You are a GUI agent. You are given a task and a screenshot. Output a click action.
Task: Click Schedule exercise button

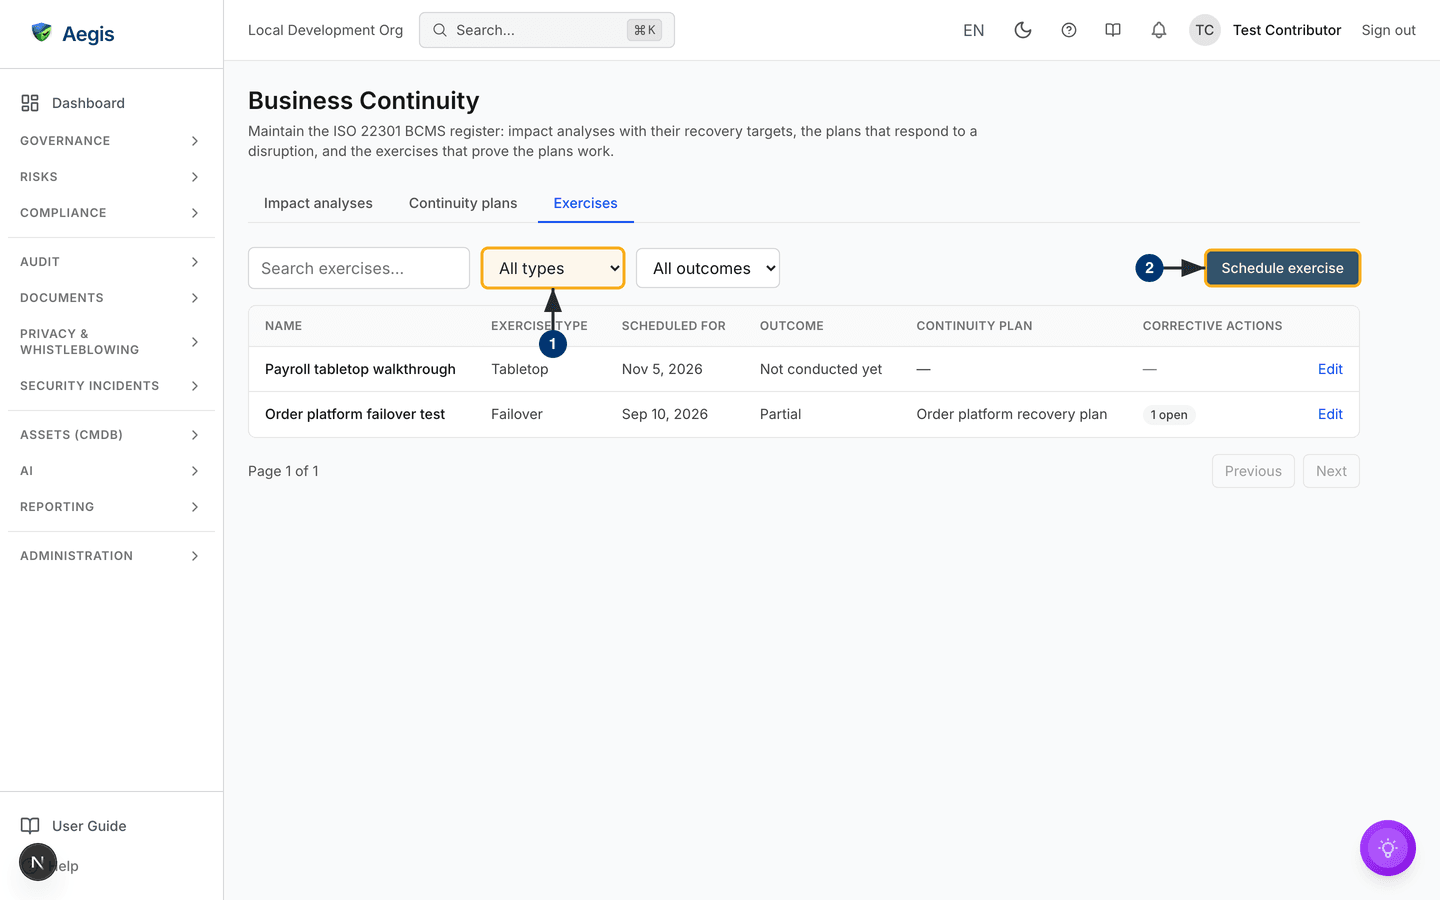point(1282,268)
